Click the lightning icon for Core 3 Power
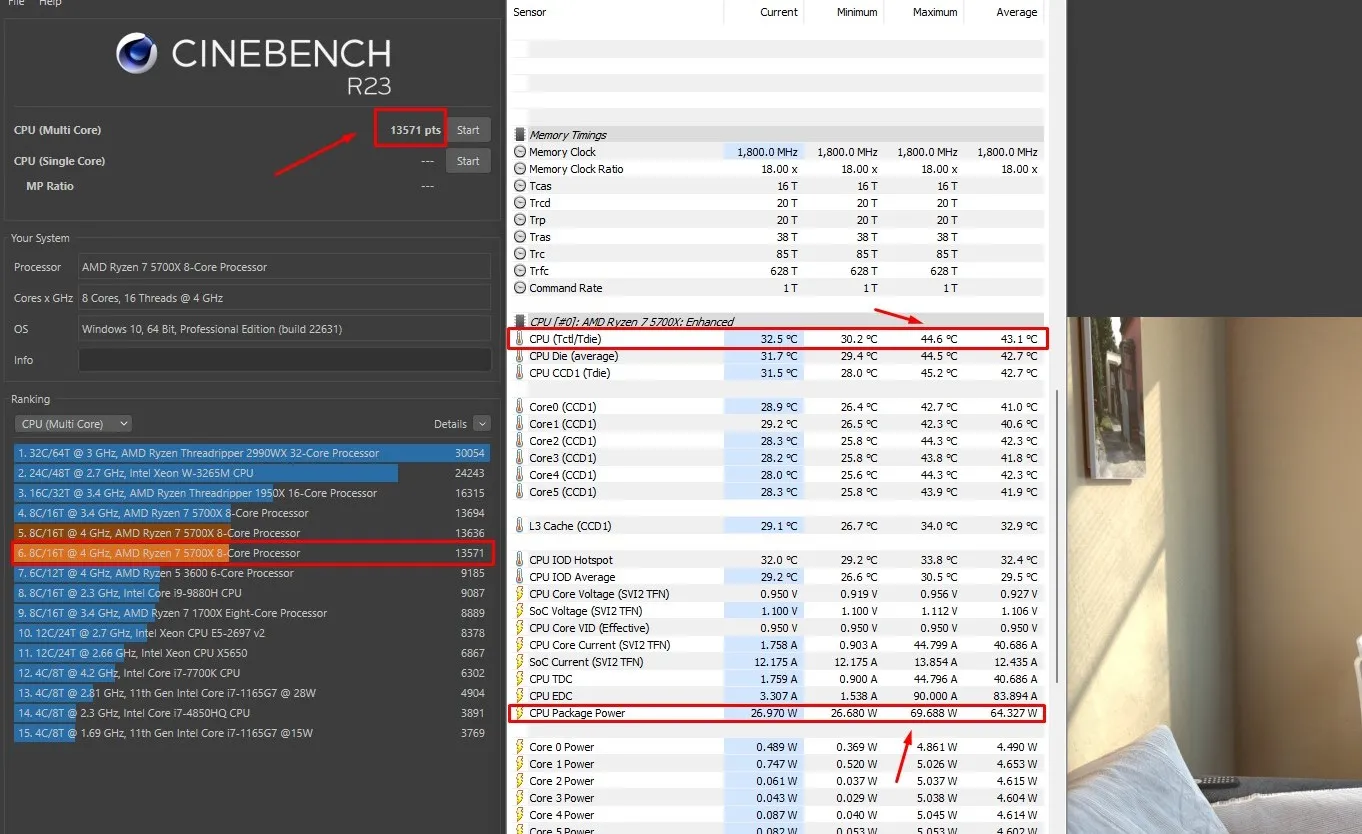This screenshot has width=1362, height=834. (x=519, y=798)
